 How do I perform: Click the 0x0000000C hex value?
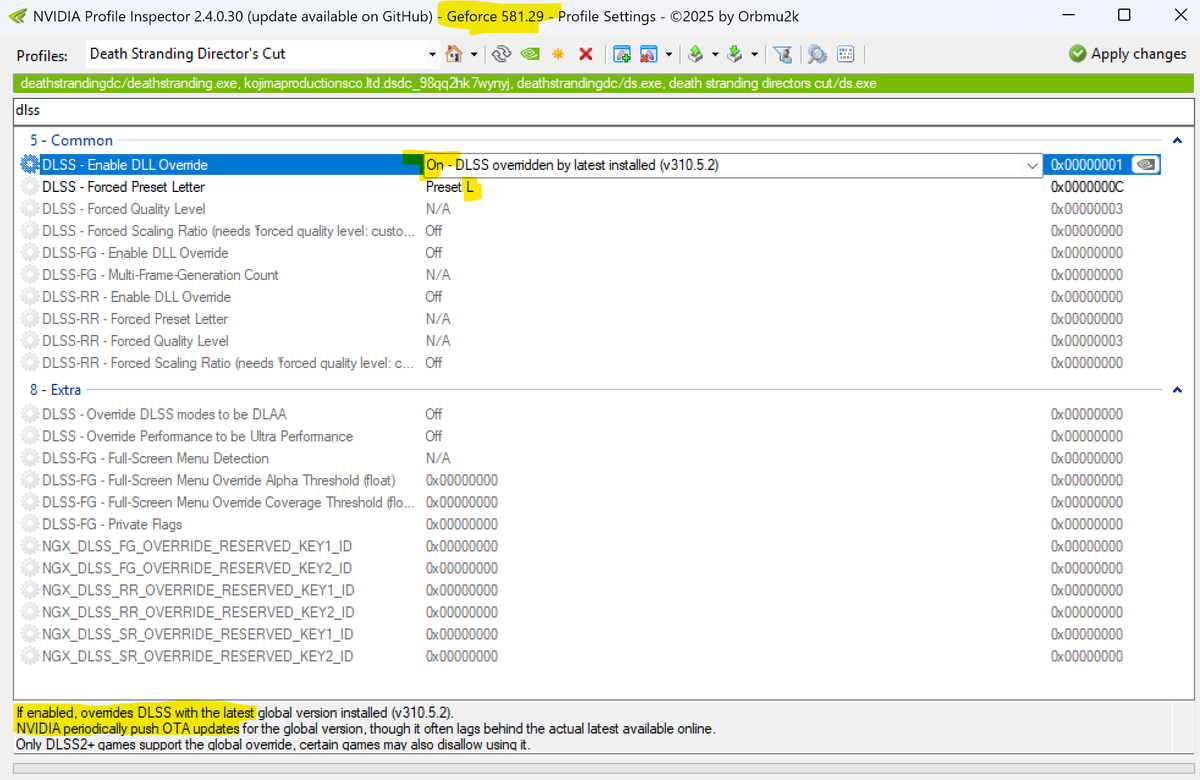click(x=1087, y=187)
